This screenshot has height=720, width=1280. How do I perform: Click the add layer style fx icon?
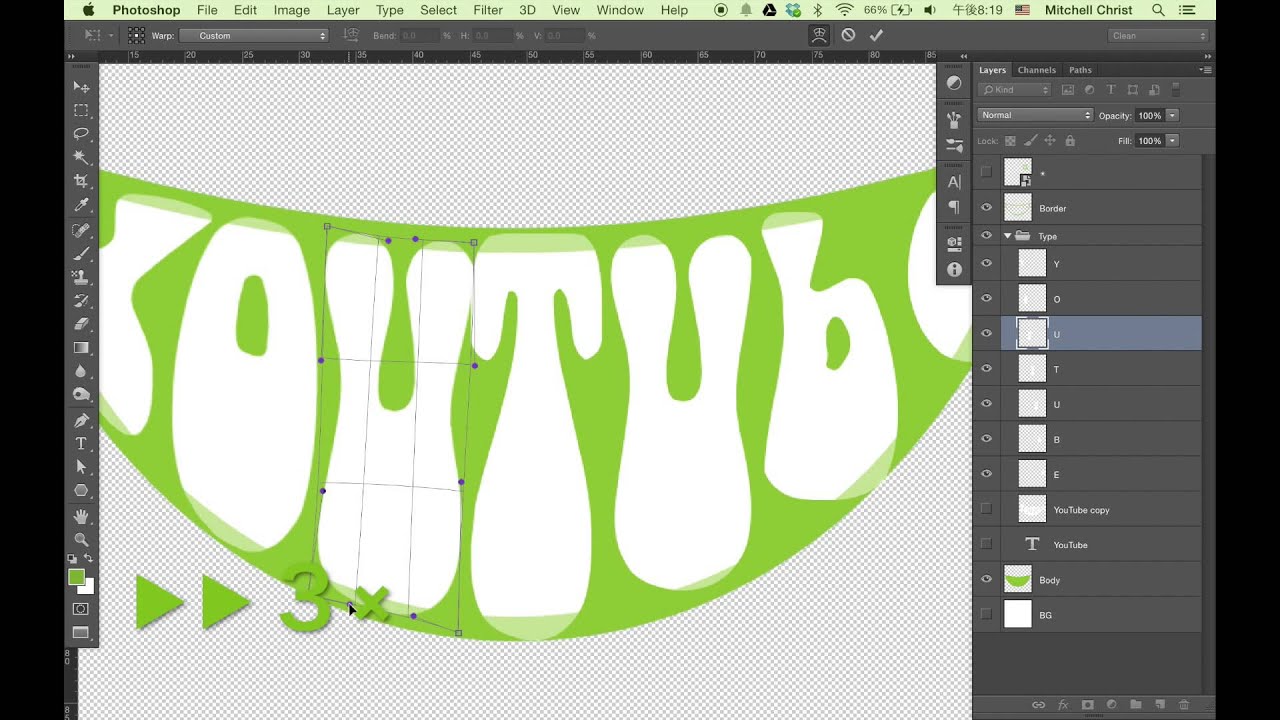pos(1063,705)
